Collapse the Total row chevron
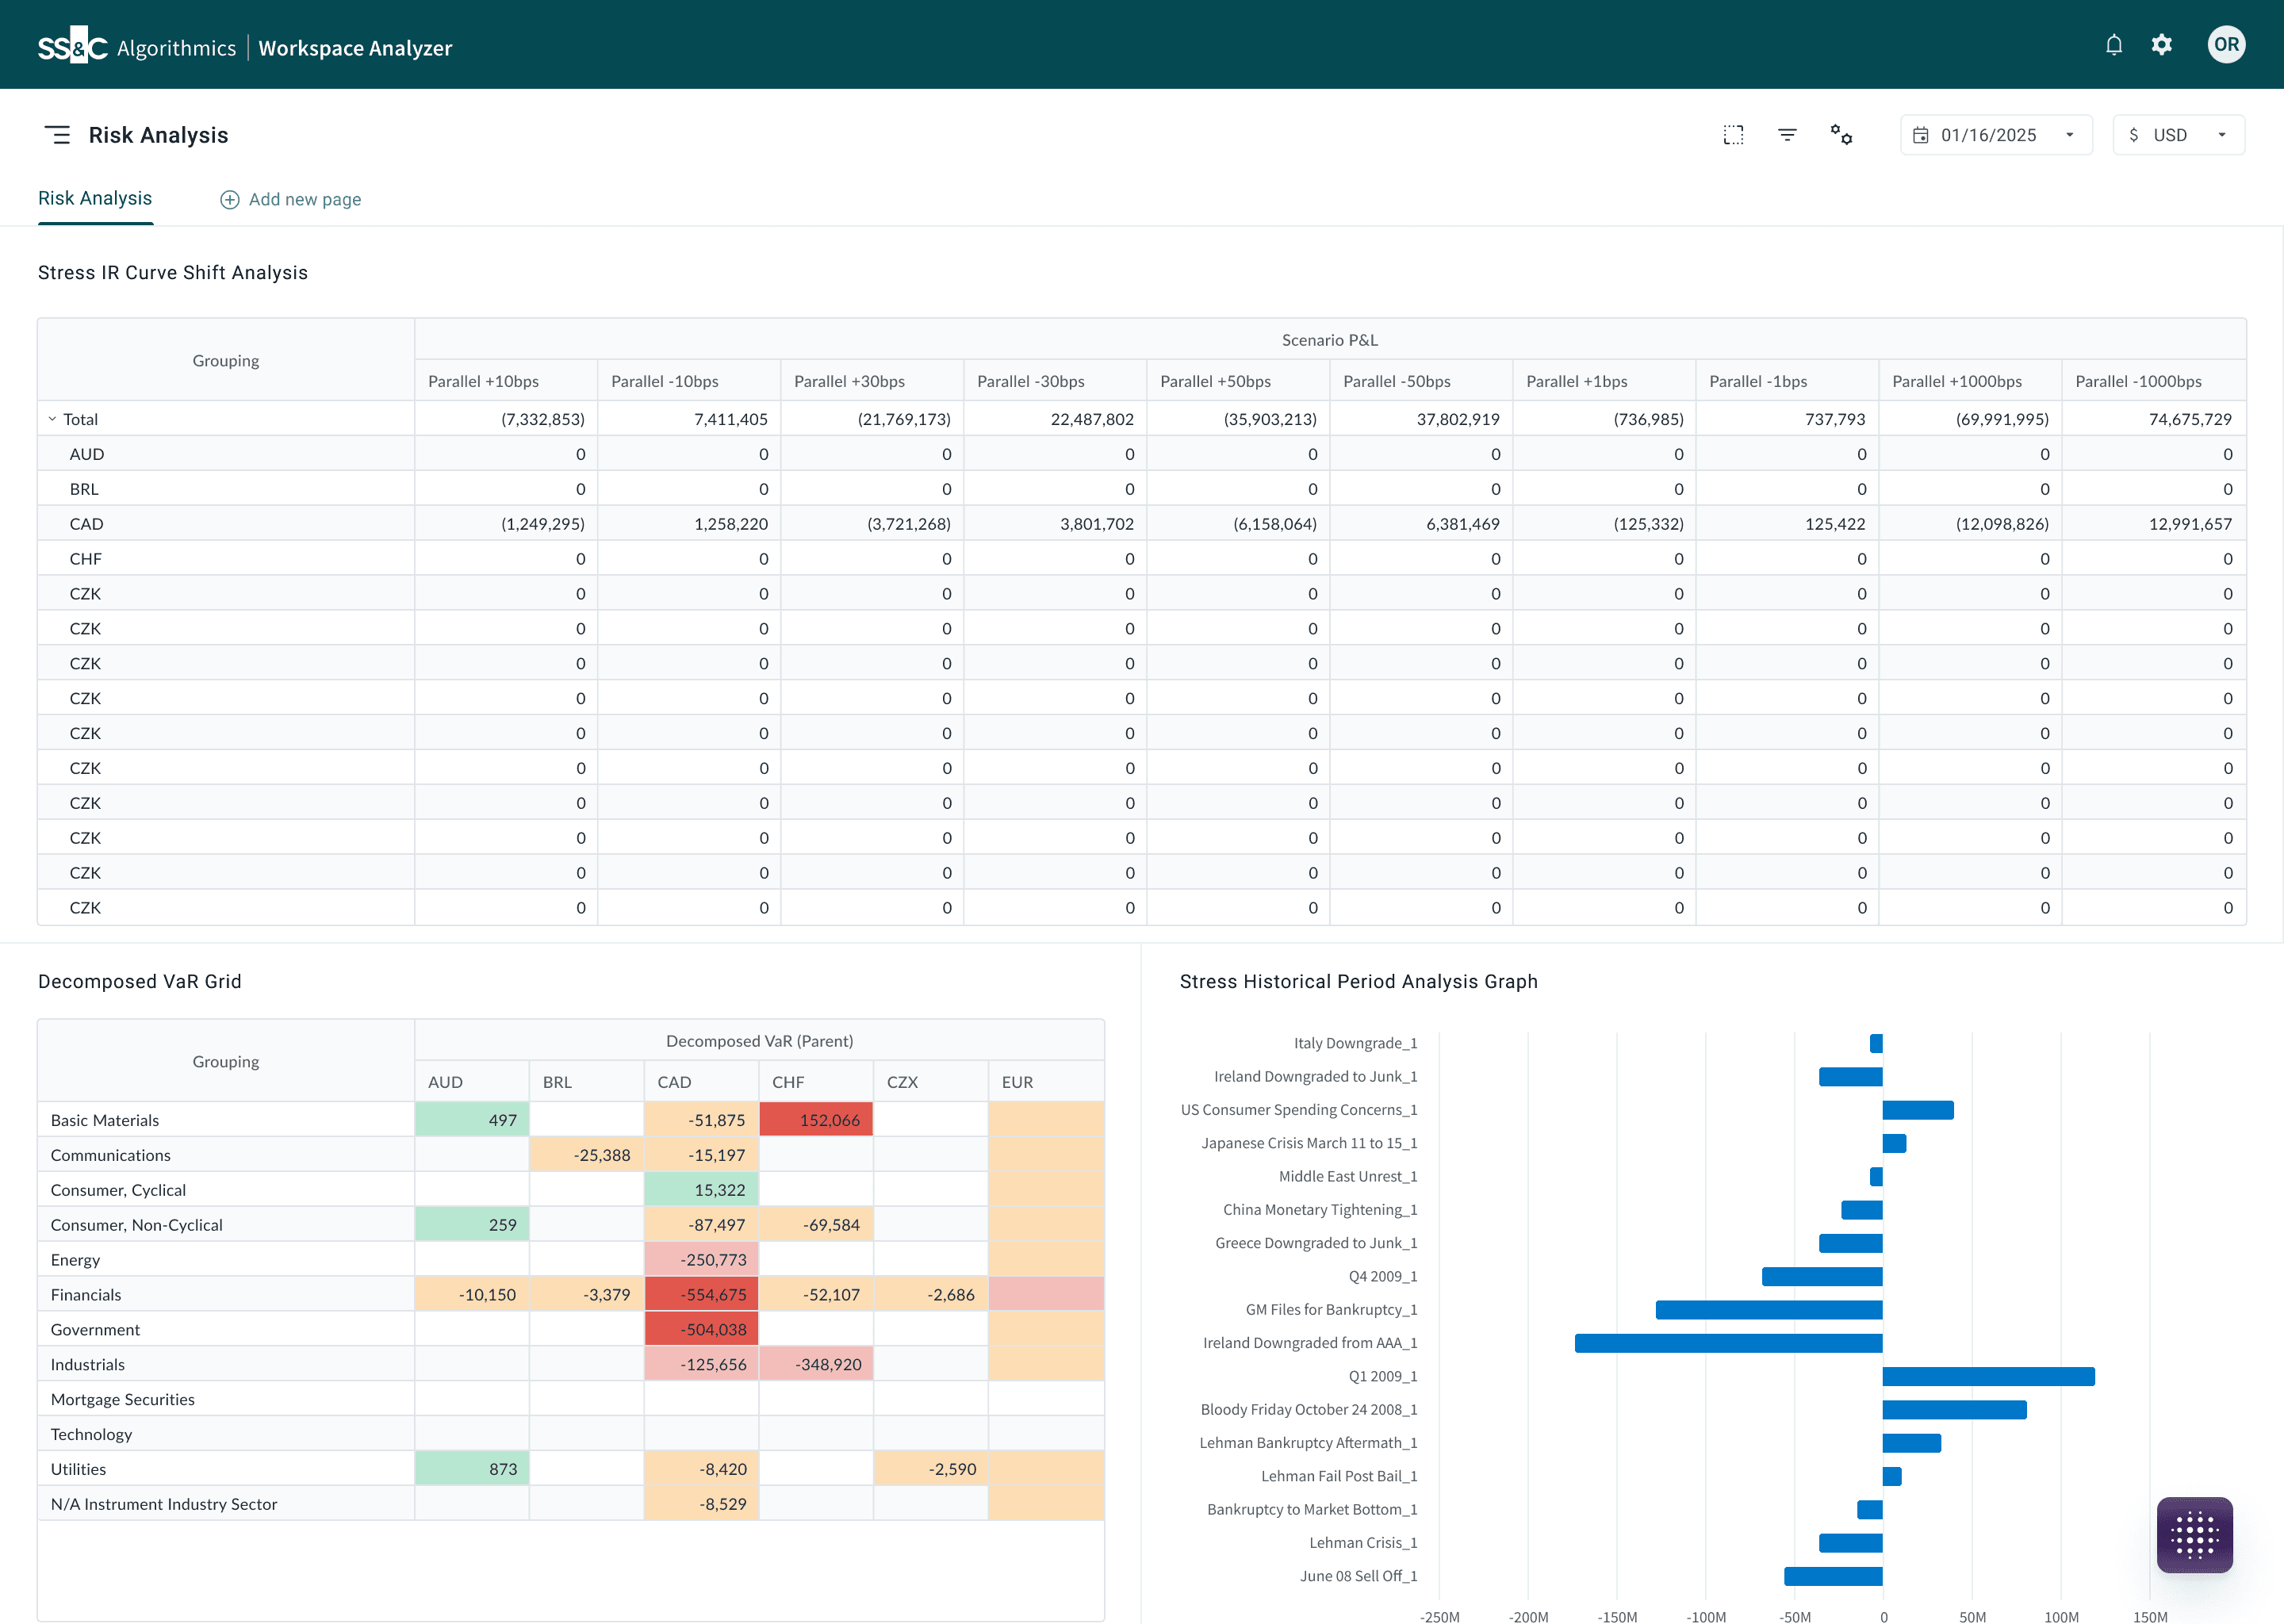 pos(52,419)
